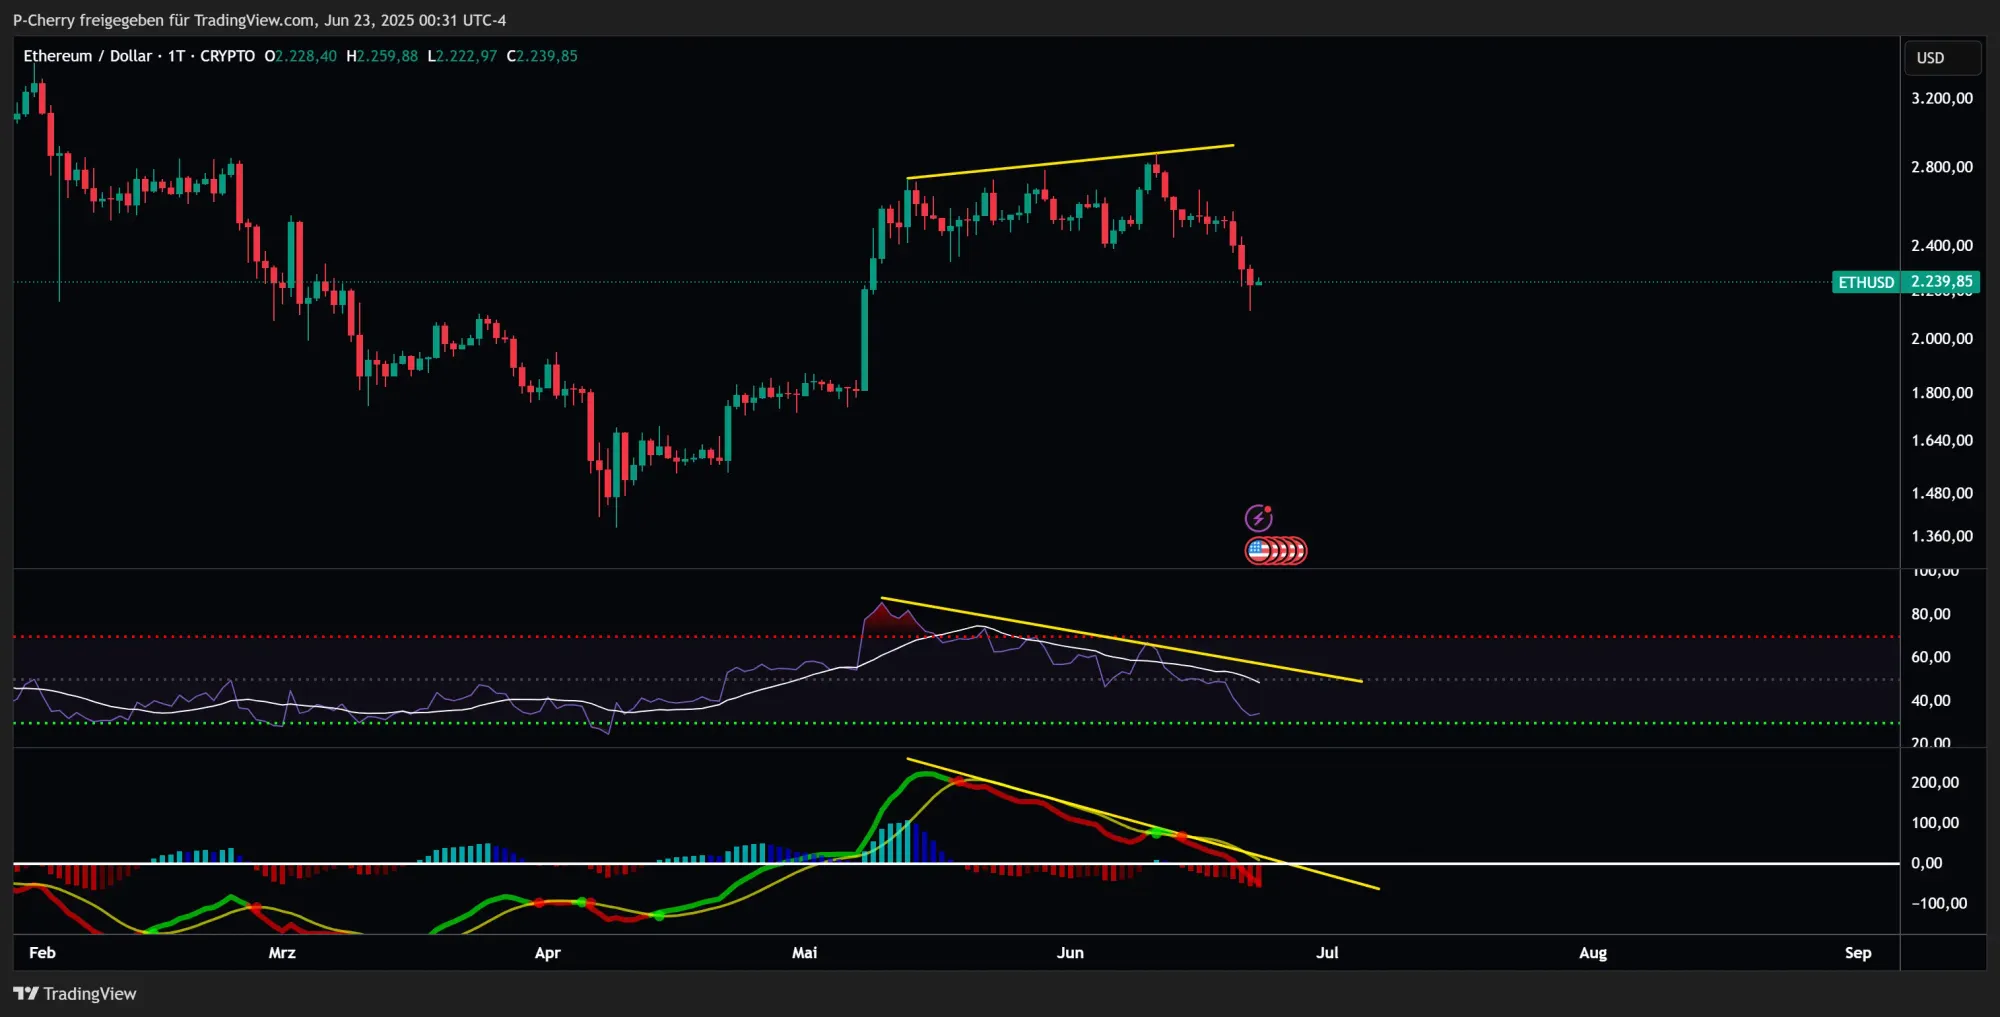The width and height of the screenshot is (2000, 1017).
Task: Click the MACD 0,00 axis label
Action: [x=1927, y=863]
